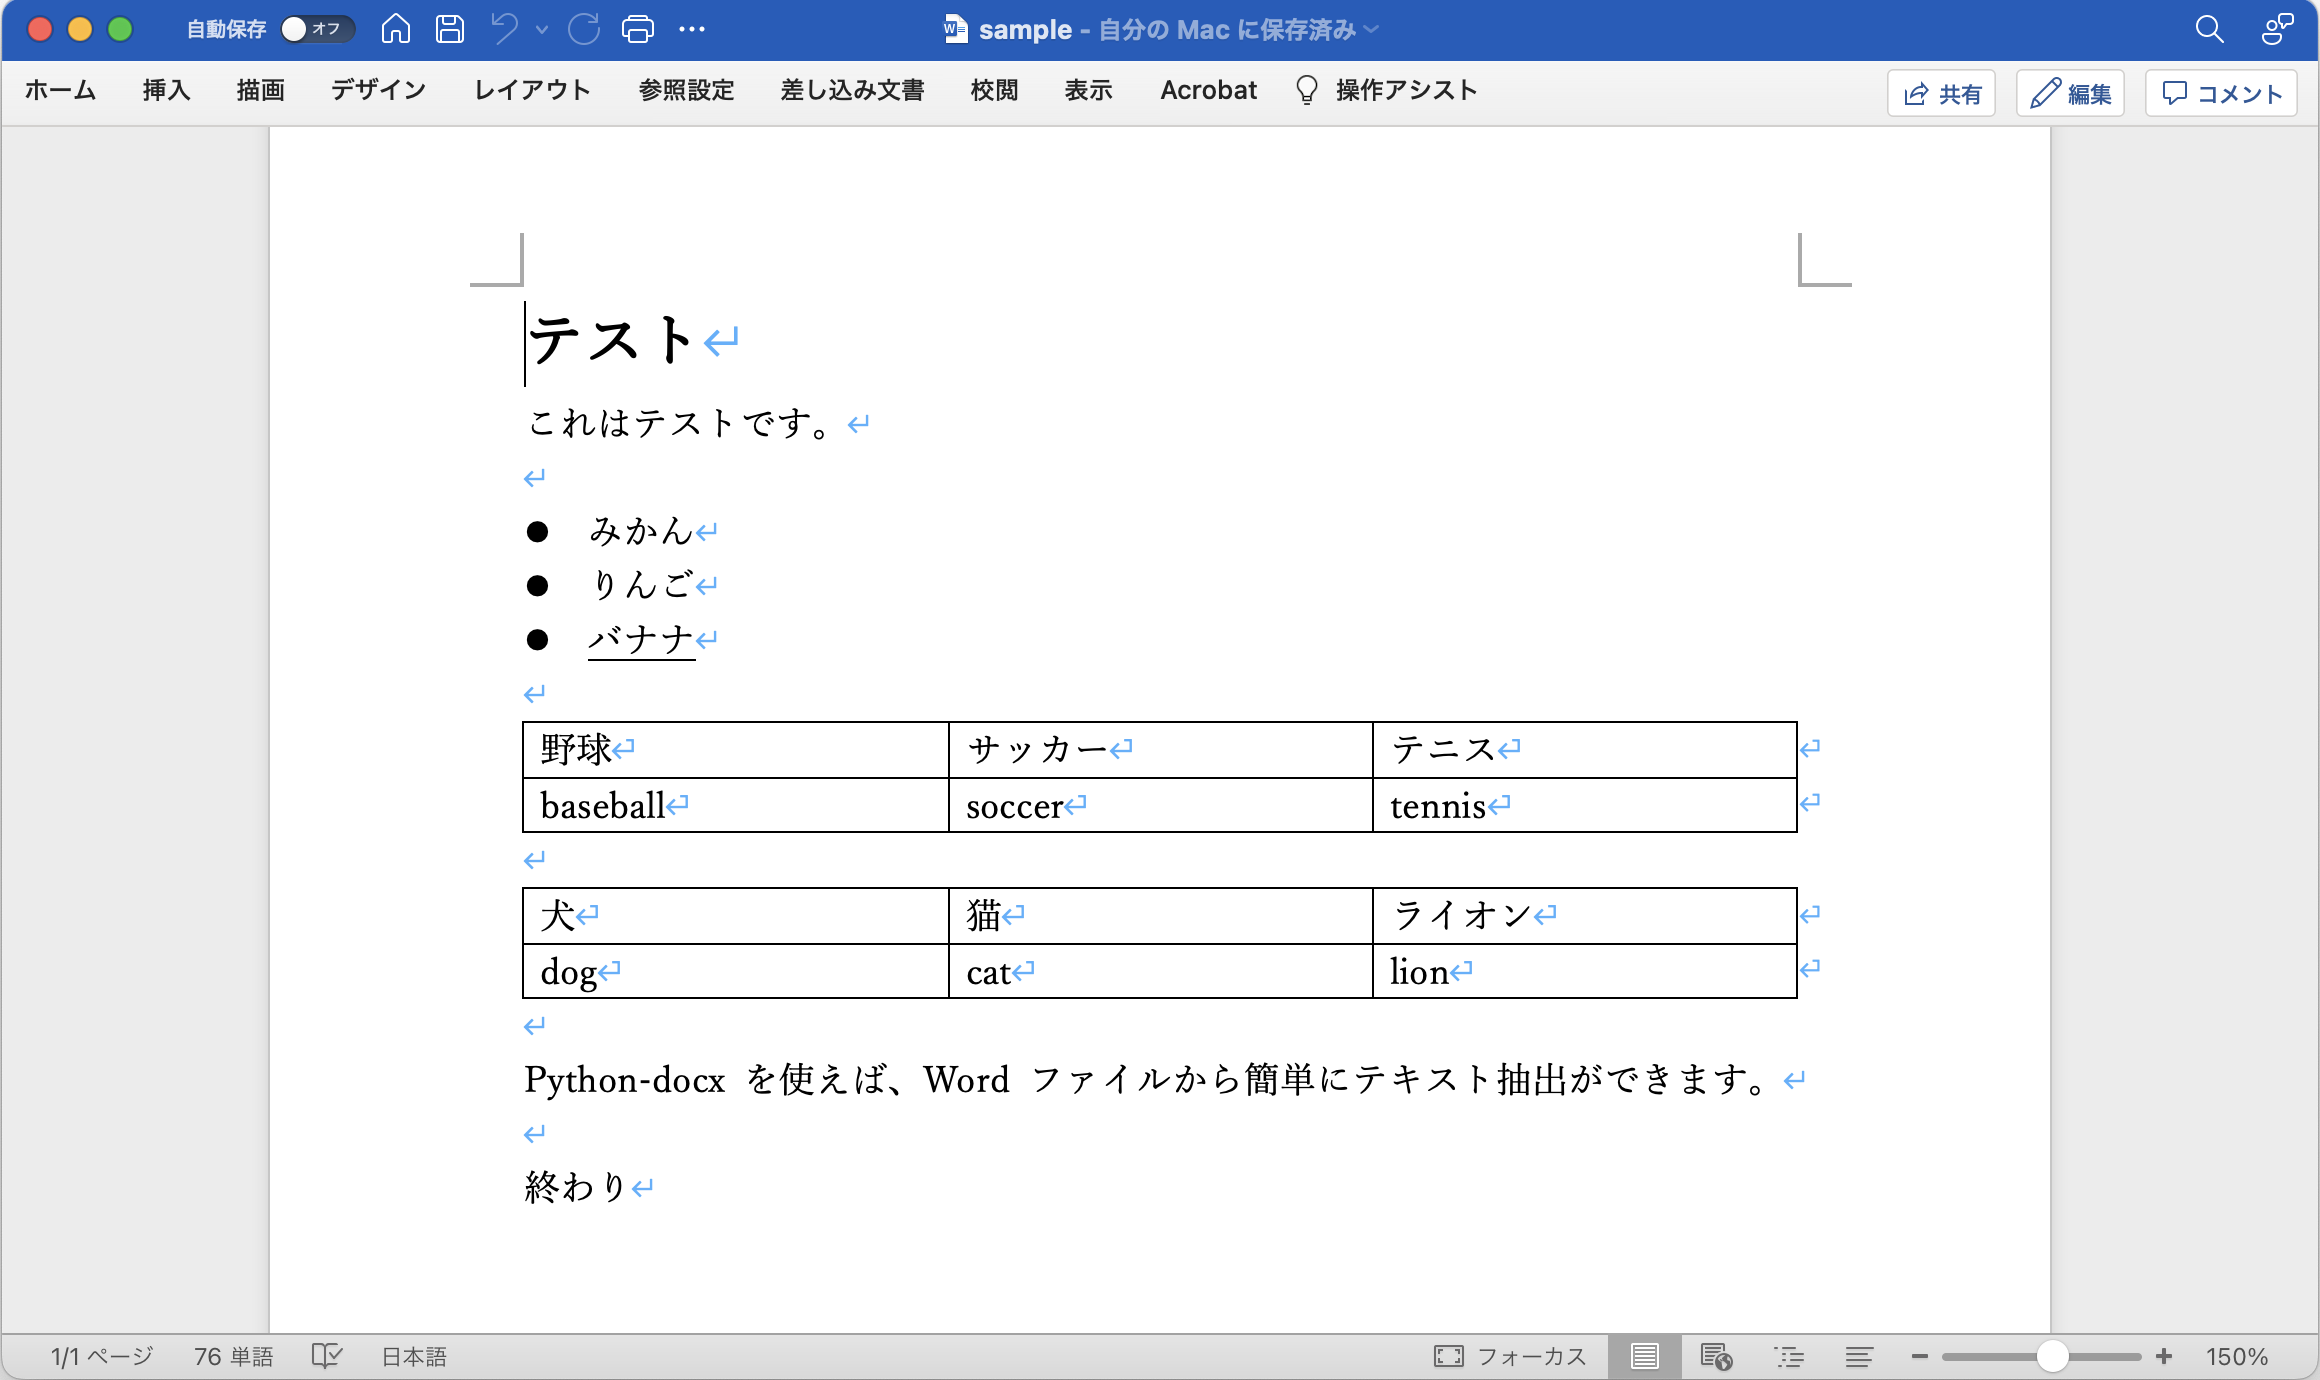This screenshot has height=1380, width=2320.
Task: Click the Redo icon
Action: point(583,29)
